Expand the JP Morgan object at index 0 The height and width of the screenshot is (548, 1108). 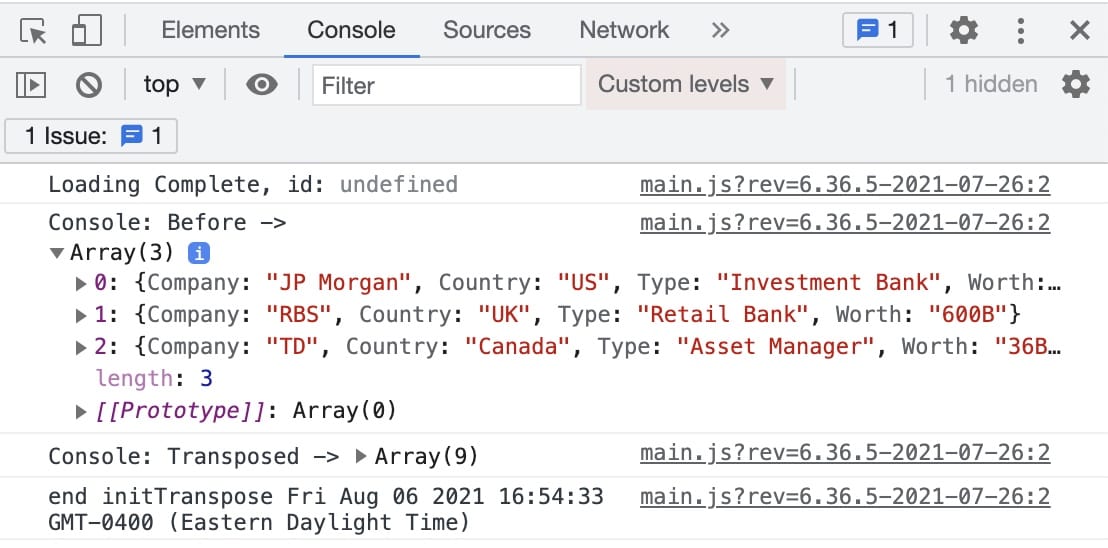coord(81,284)
